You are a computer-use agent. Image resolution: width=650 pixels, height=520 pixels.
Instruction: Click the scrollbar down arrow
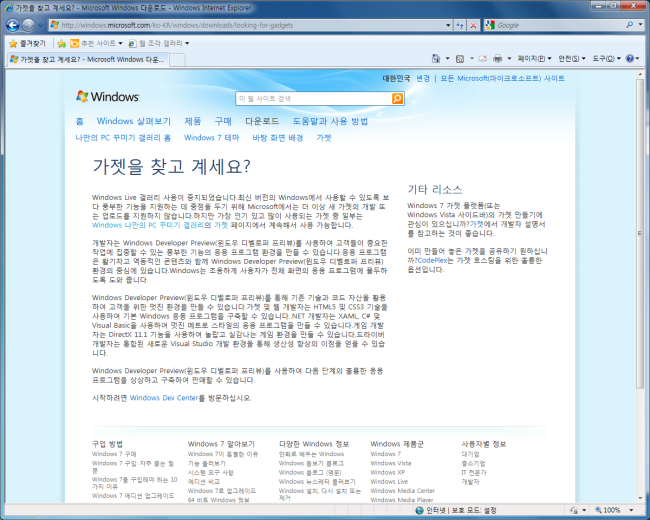click(x=640, y=498)
